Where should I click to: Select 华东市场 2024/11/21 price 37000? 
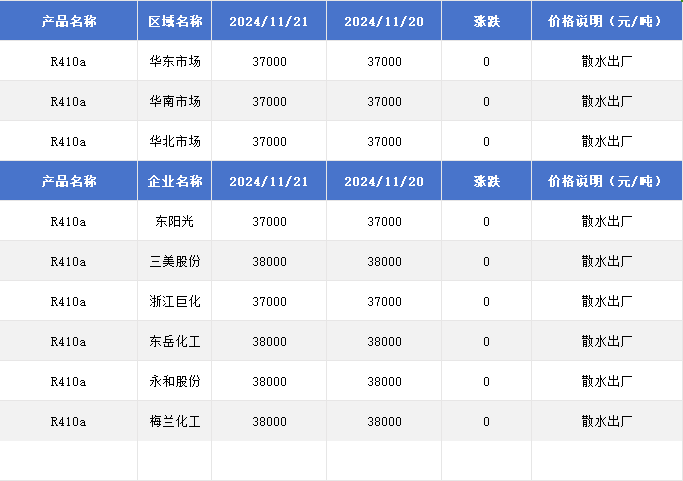pos(269,61)
